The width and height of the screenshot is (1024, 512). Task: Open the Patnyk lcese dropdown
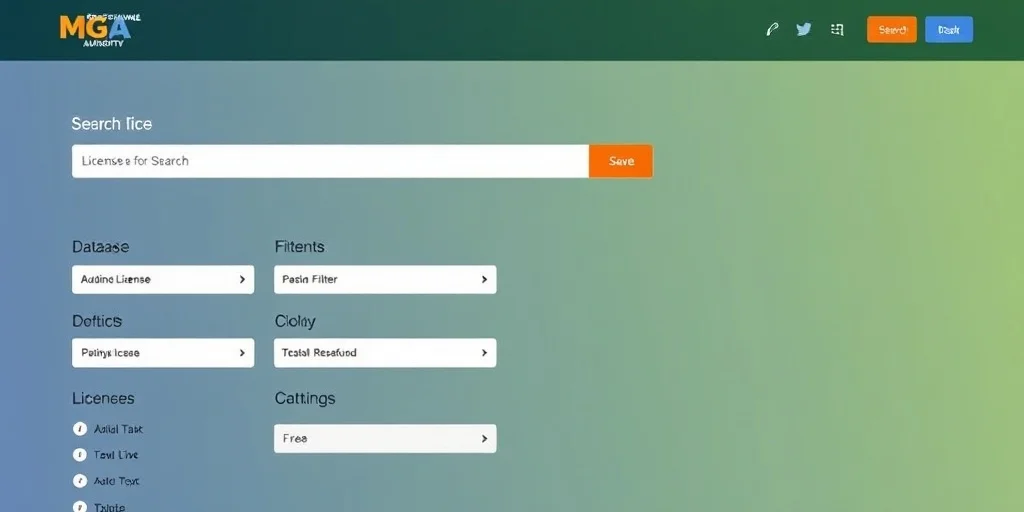click(x=163, y=353)
